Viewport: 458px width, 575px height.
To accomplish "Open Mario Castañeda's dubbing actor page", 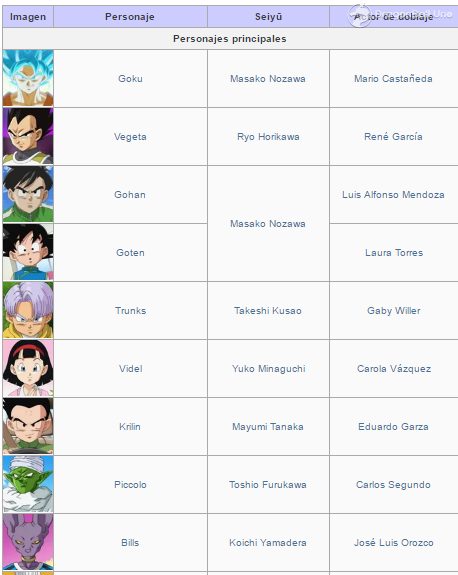I will click(393, 78).
